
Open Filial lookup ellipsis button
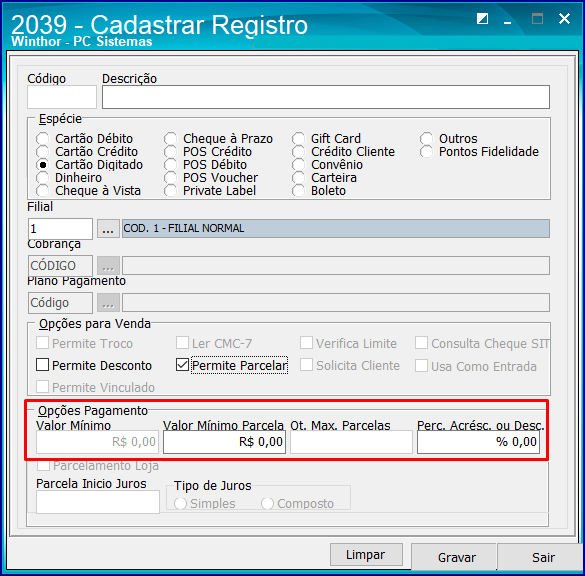(108, 229)
